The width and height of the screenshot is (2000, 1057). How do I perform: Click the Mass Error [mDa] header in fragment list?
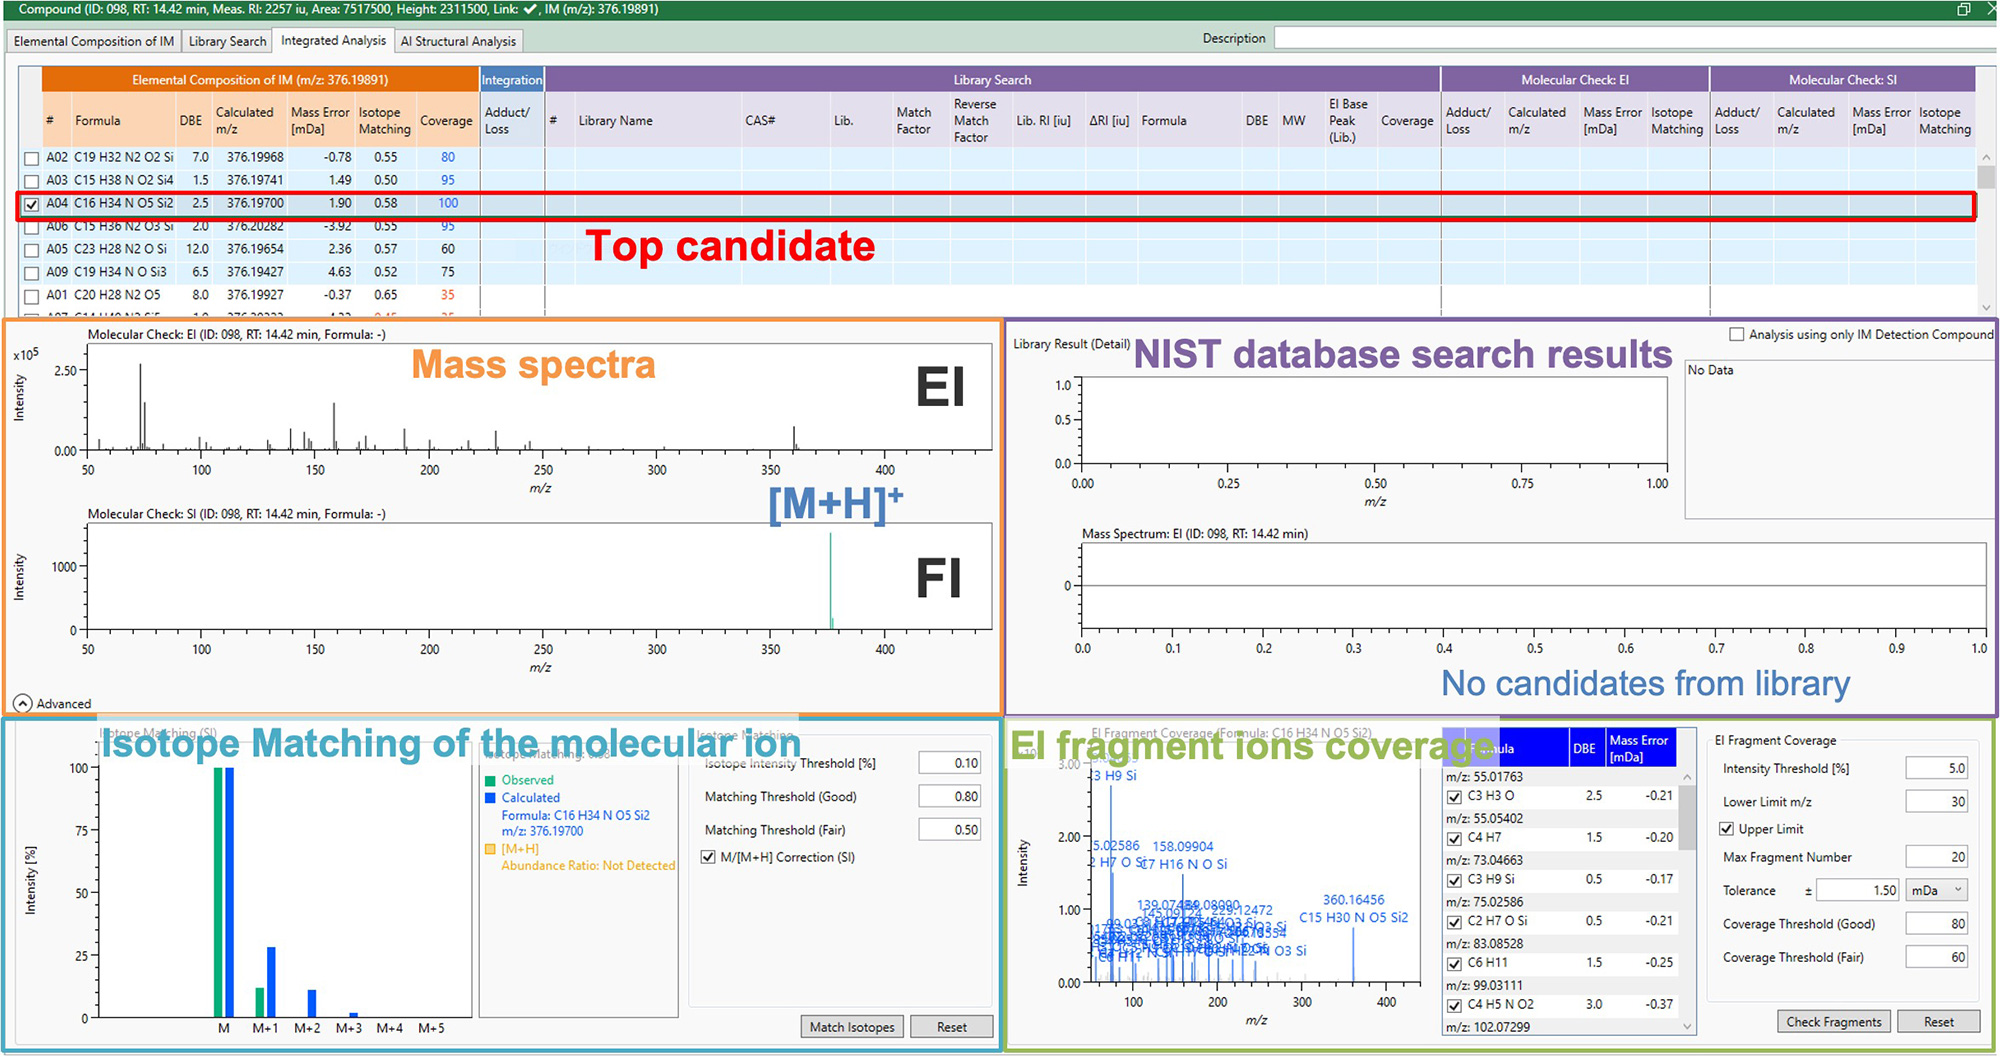coord(1639,747)
